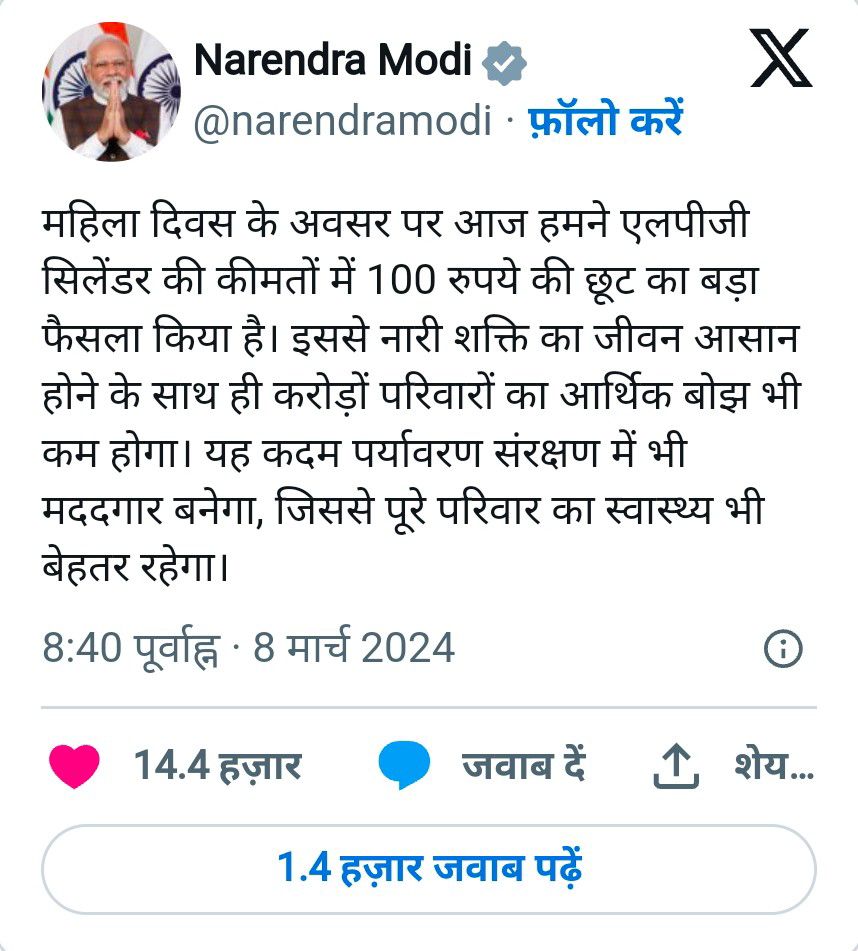Open the @narendramodi handle link
Image resolution: width=858 pixels, height=951 pixels.
[342, 120]
